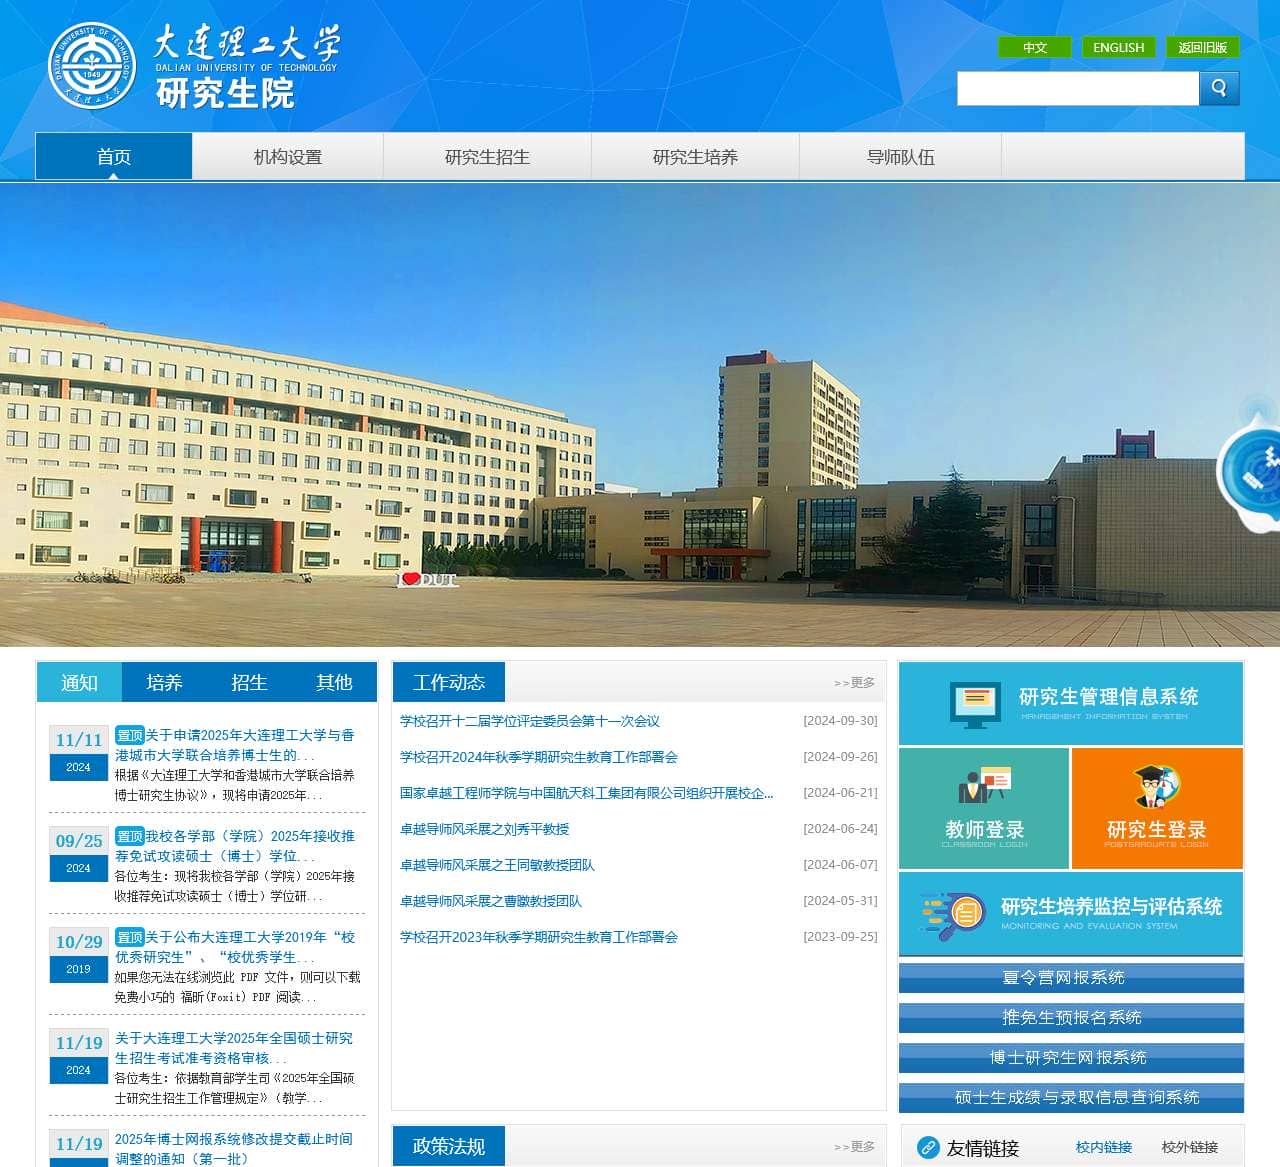Click the date [2024-09-26]

click(840, 757)
